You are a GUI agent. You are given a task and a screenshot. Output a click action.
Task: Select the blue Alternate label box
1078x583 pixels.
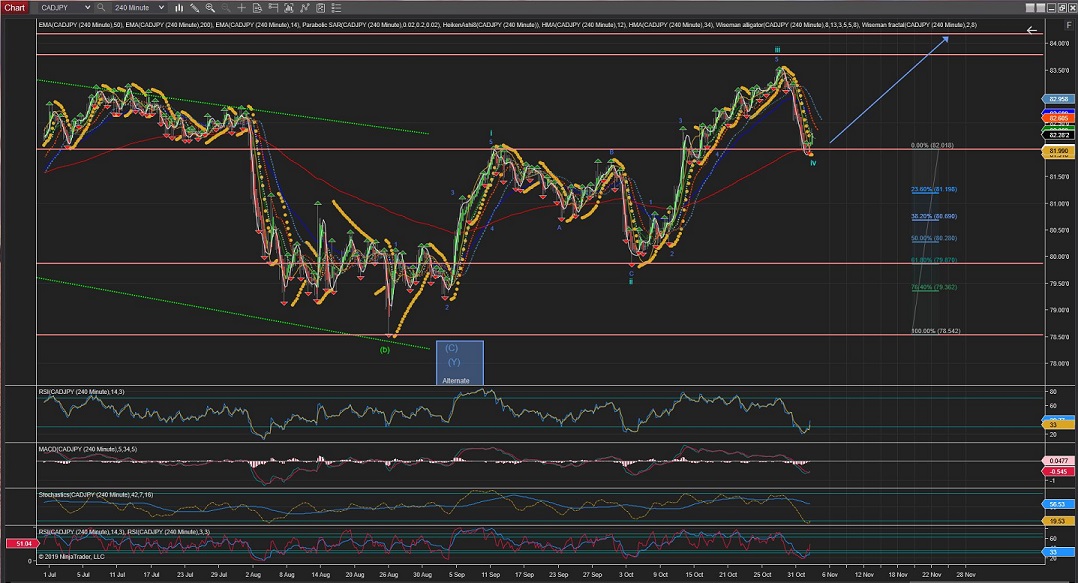[x=459, y=363]
